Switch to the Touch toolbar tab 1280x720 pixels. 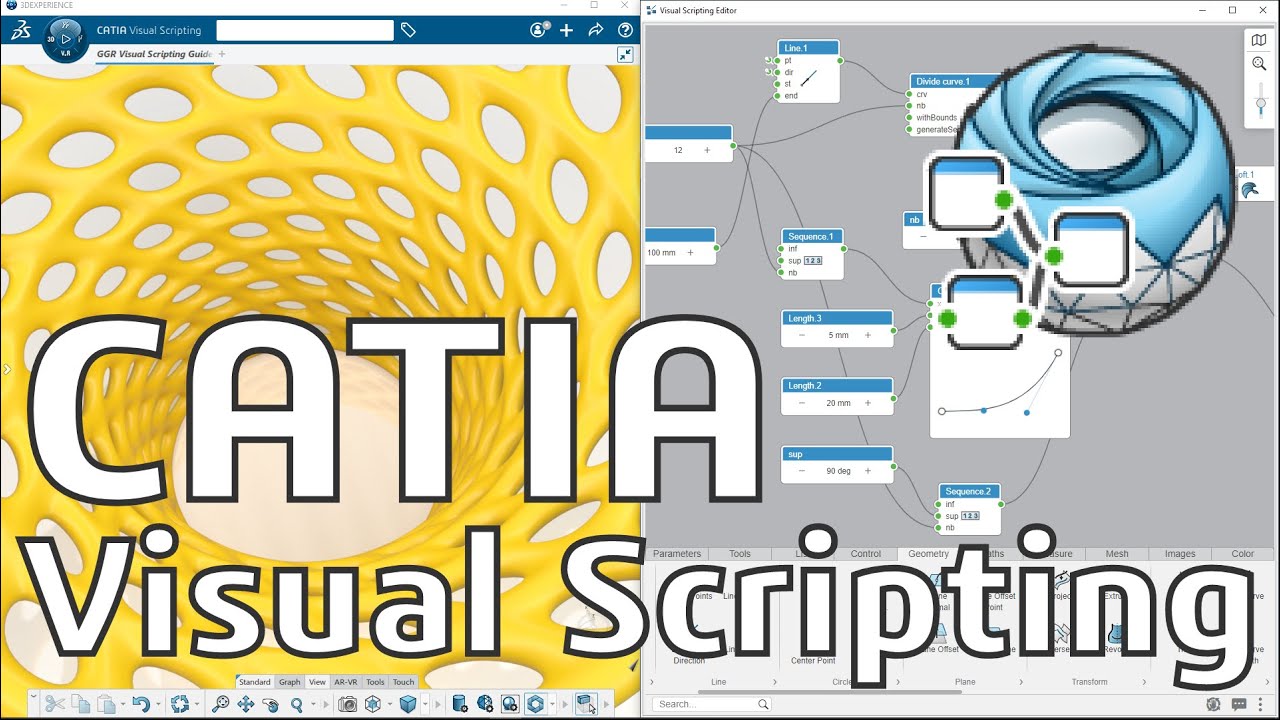(403, 682)
